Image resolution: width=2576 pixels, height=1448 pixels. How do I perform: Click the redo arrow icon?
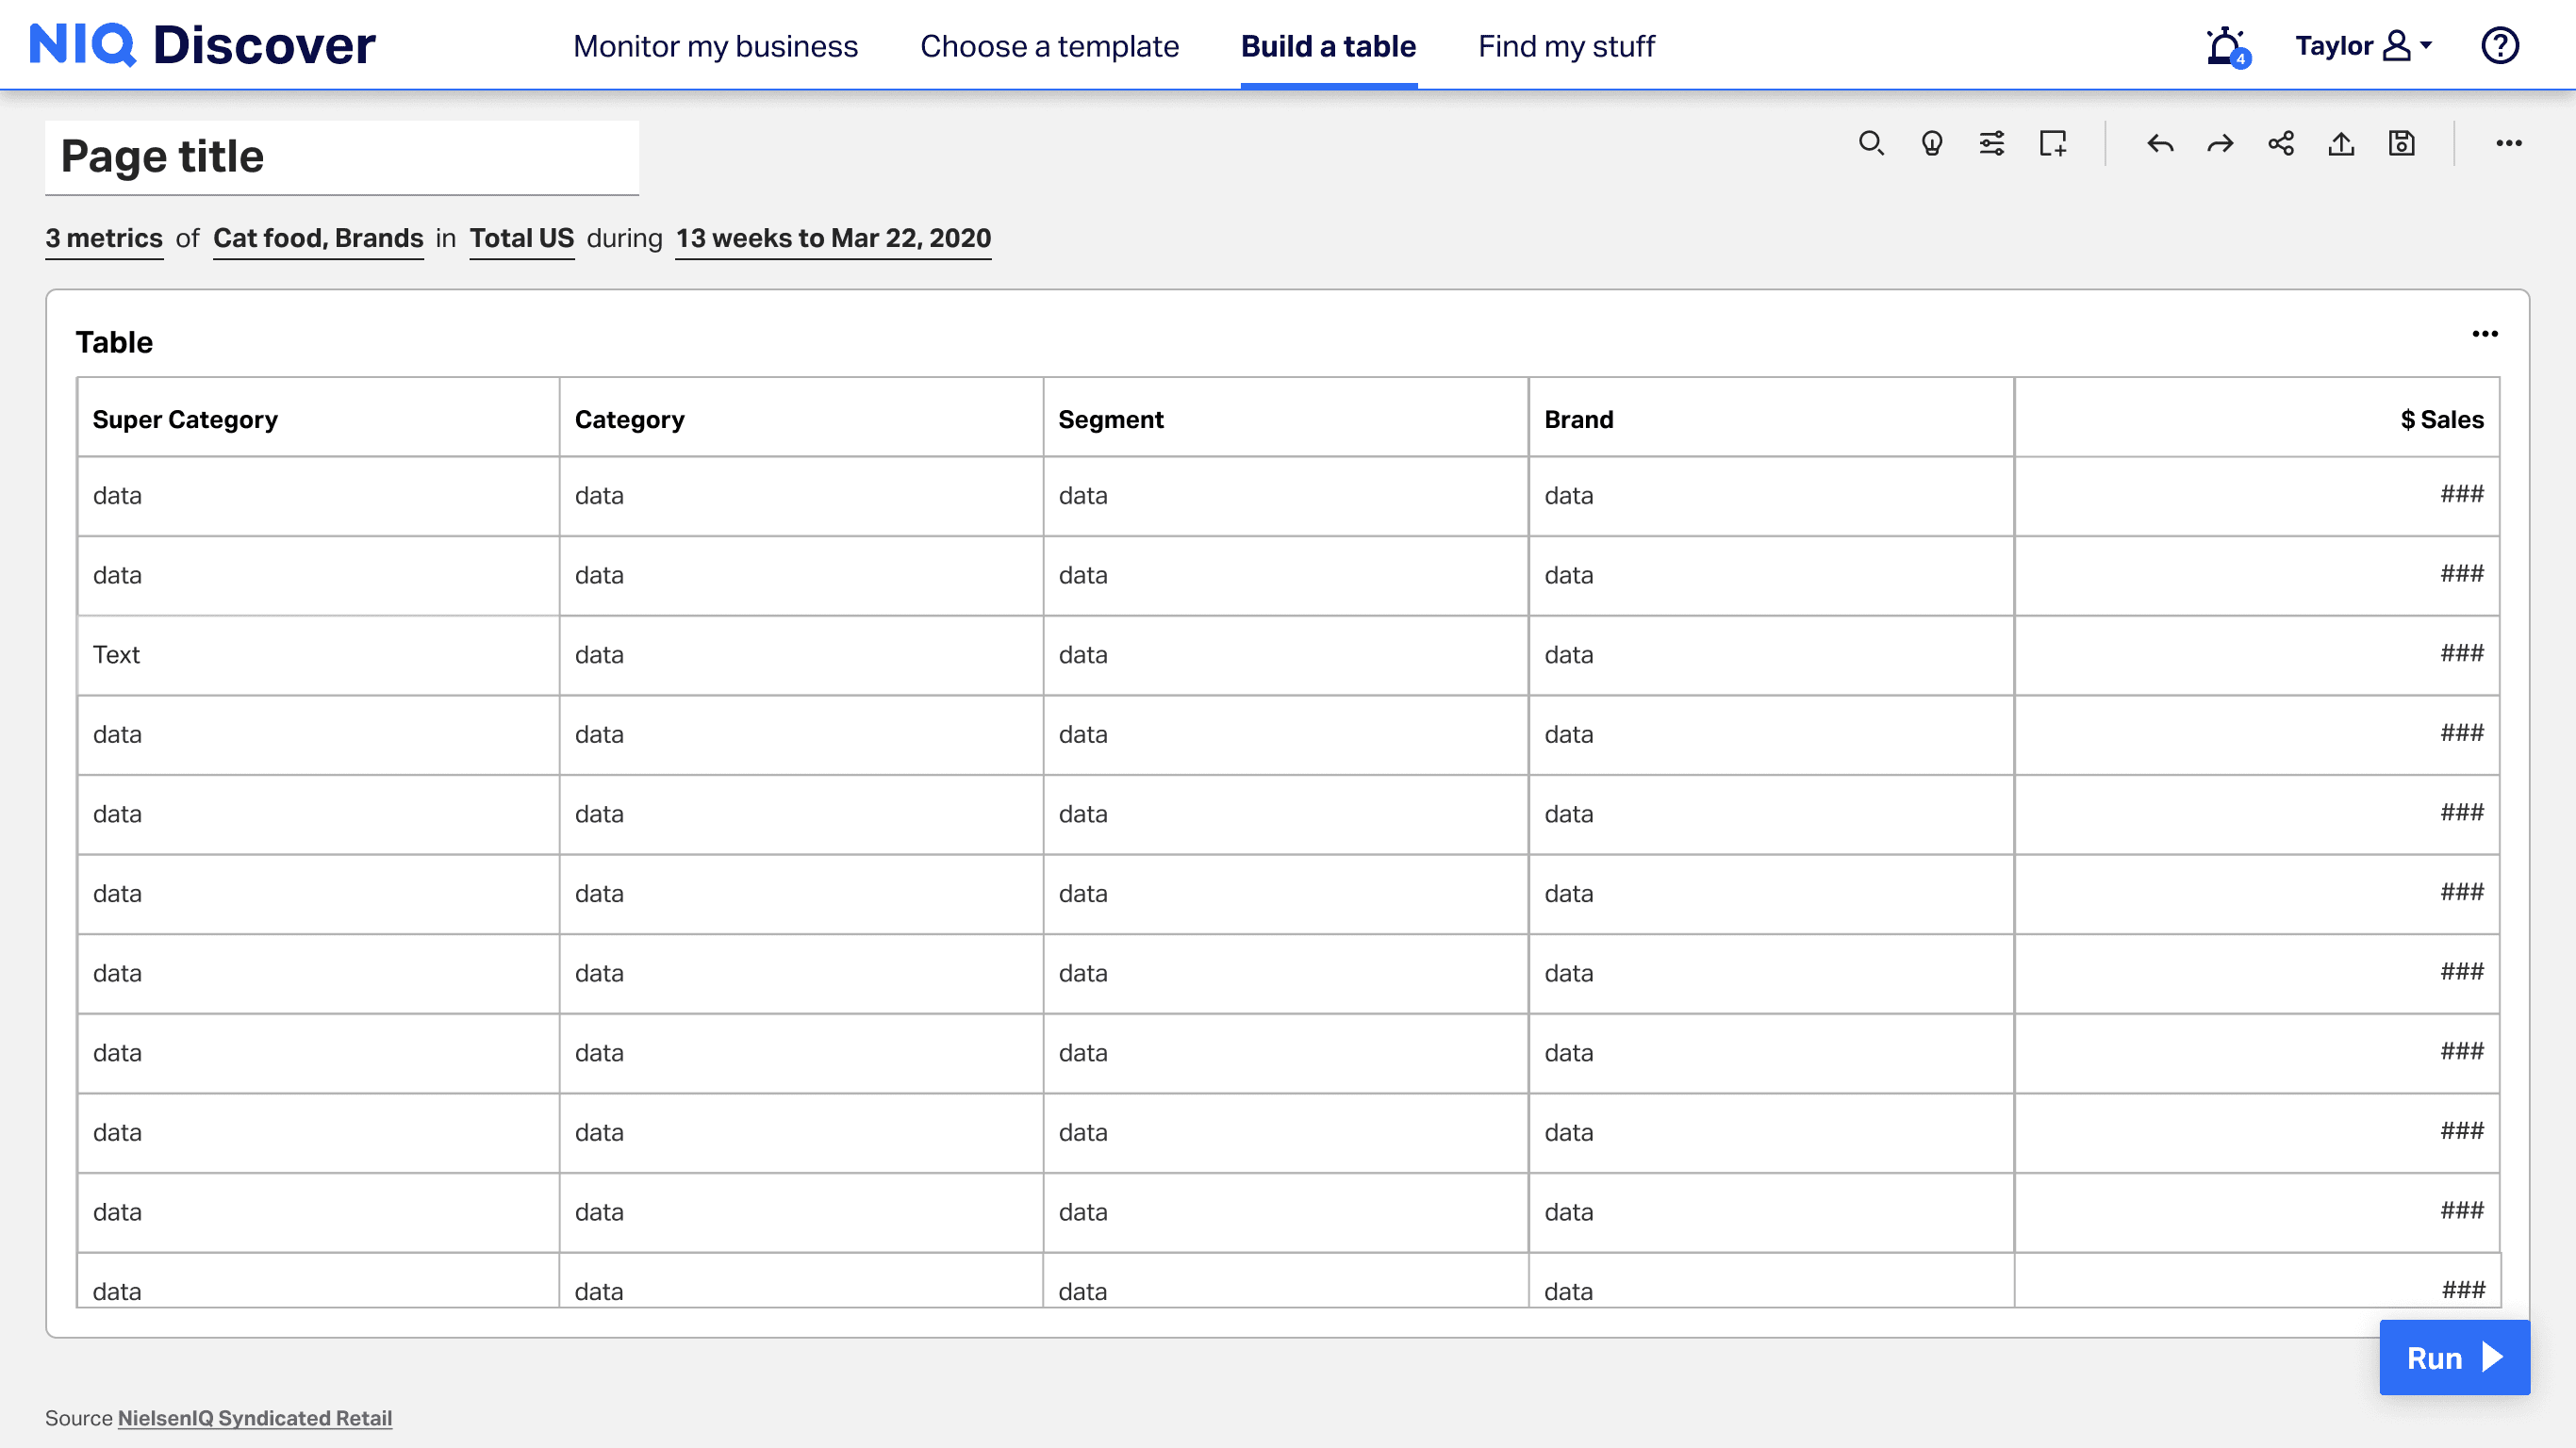click(2220, 144)
